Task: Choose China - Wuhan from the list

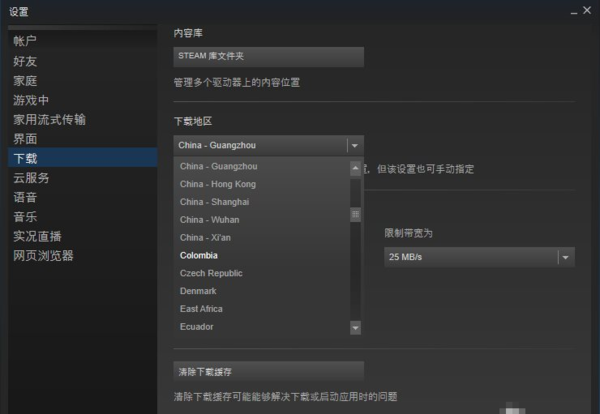Action: click(262, 220)
